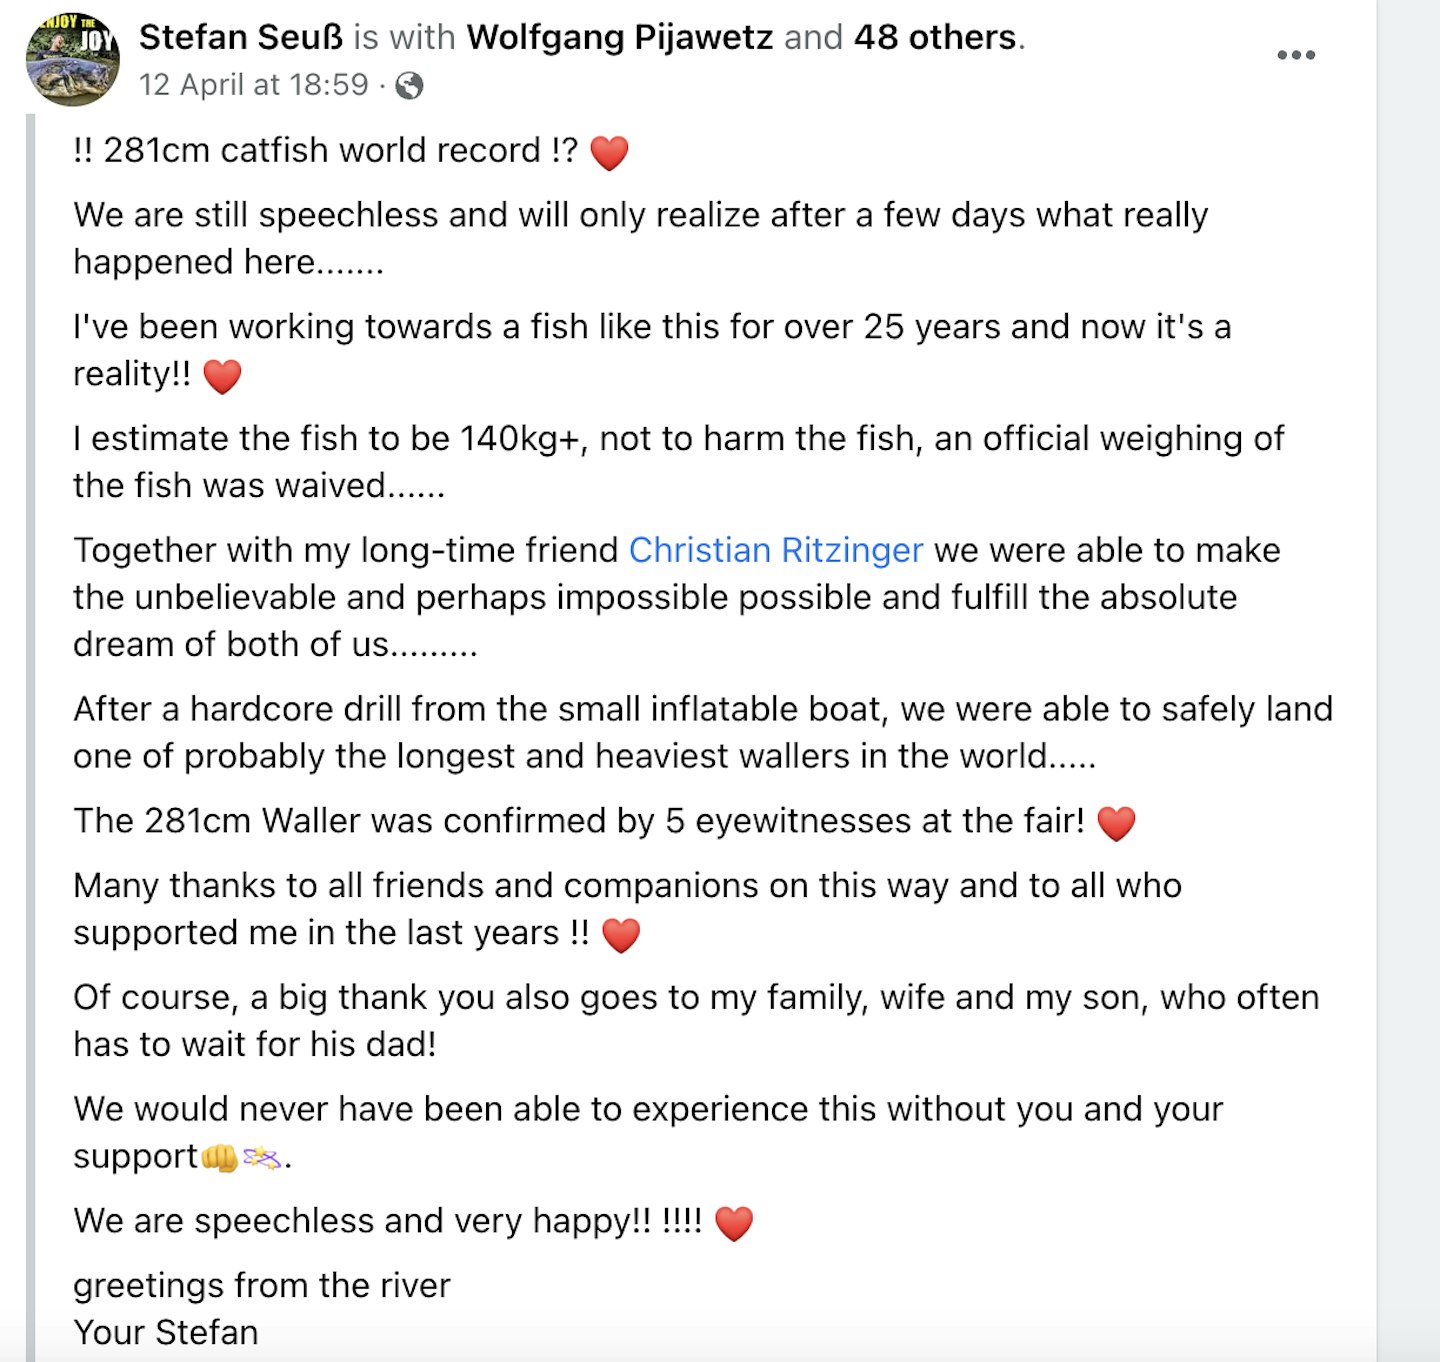
Task: Click the 'After a hardcore drill' paragraph
Action: [703, 732]
